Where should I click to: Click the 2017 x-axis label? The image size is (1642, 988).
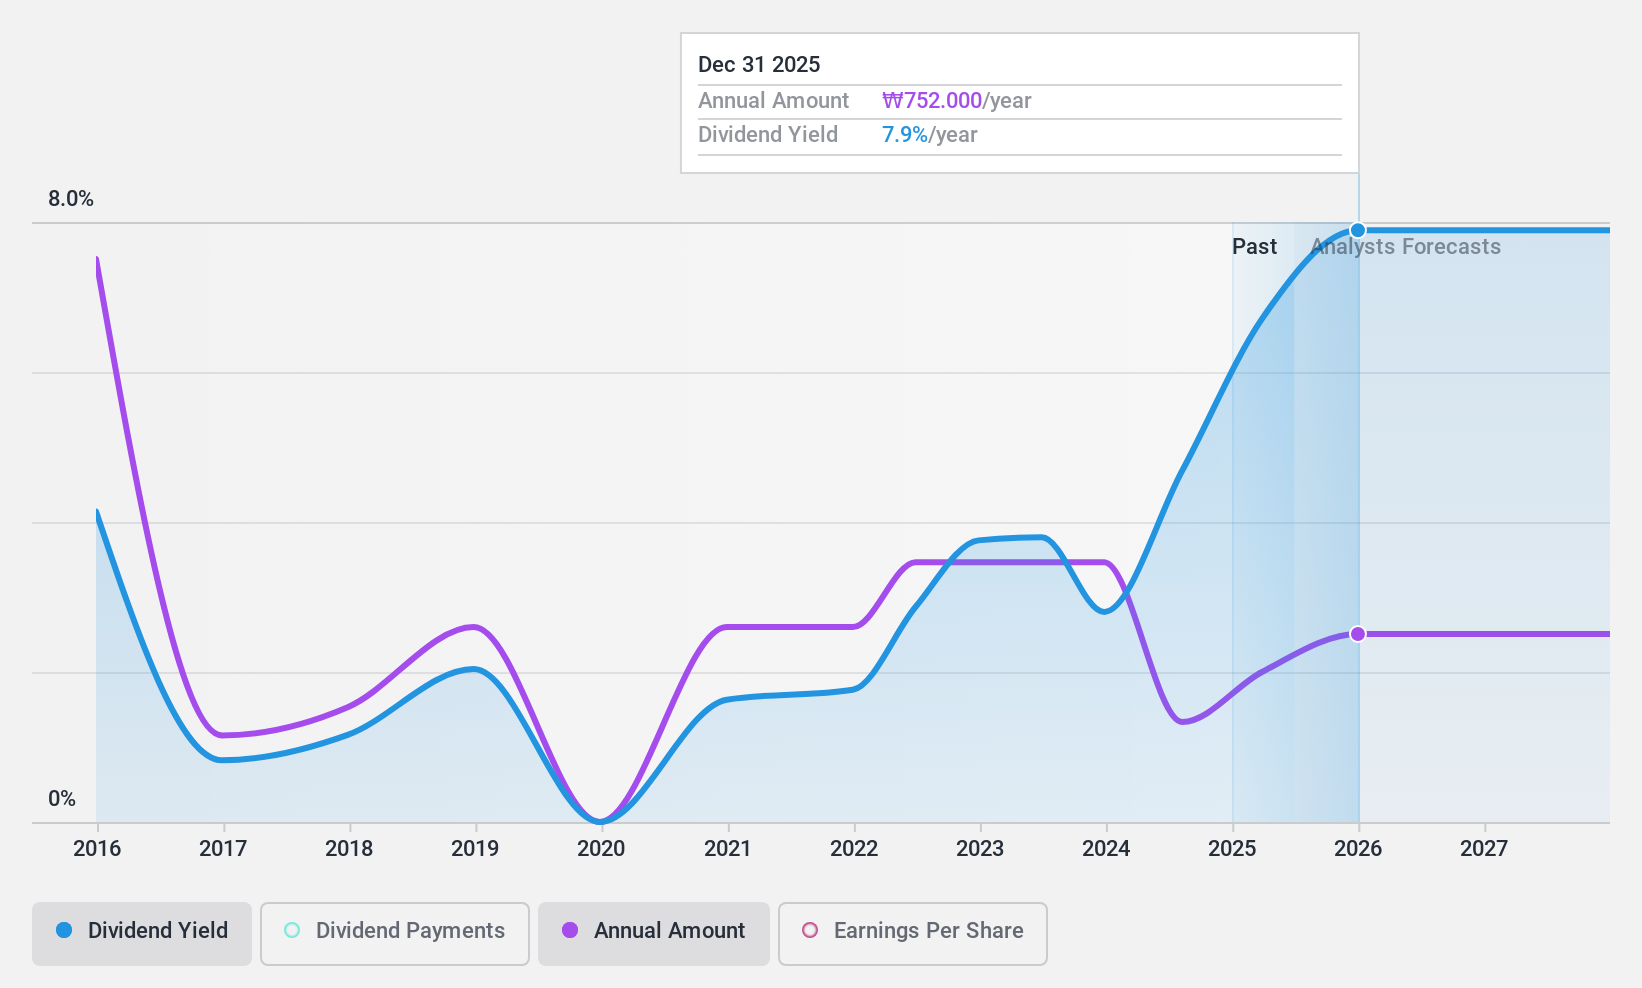click(x=223, y=849)
